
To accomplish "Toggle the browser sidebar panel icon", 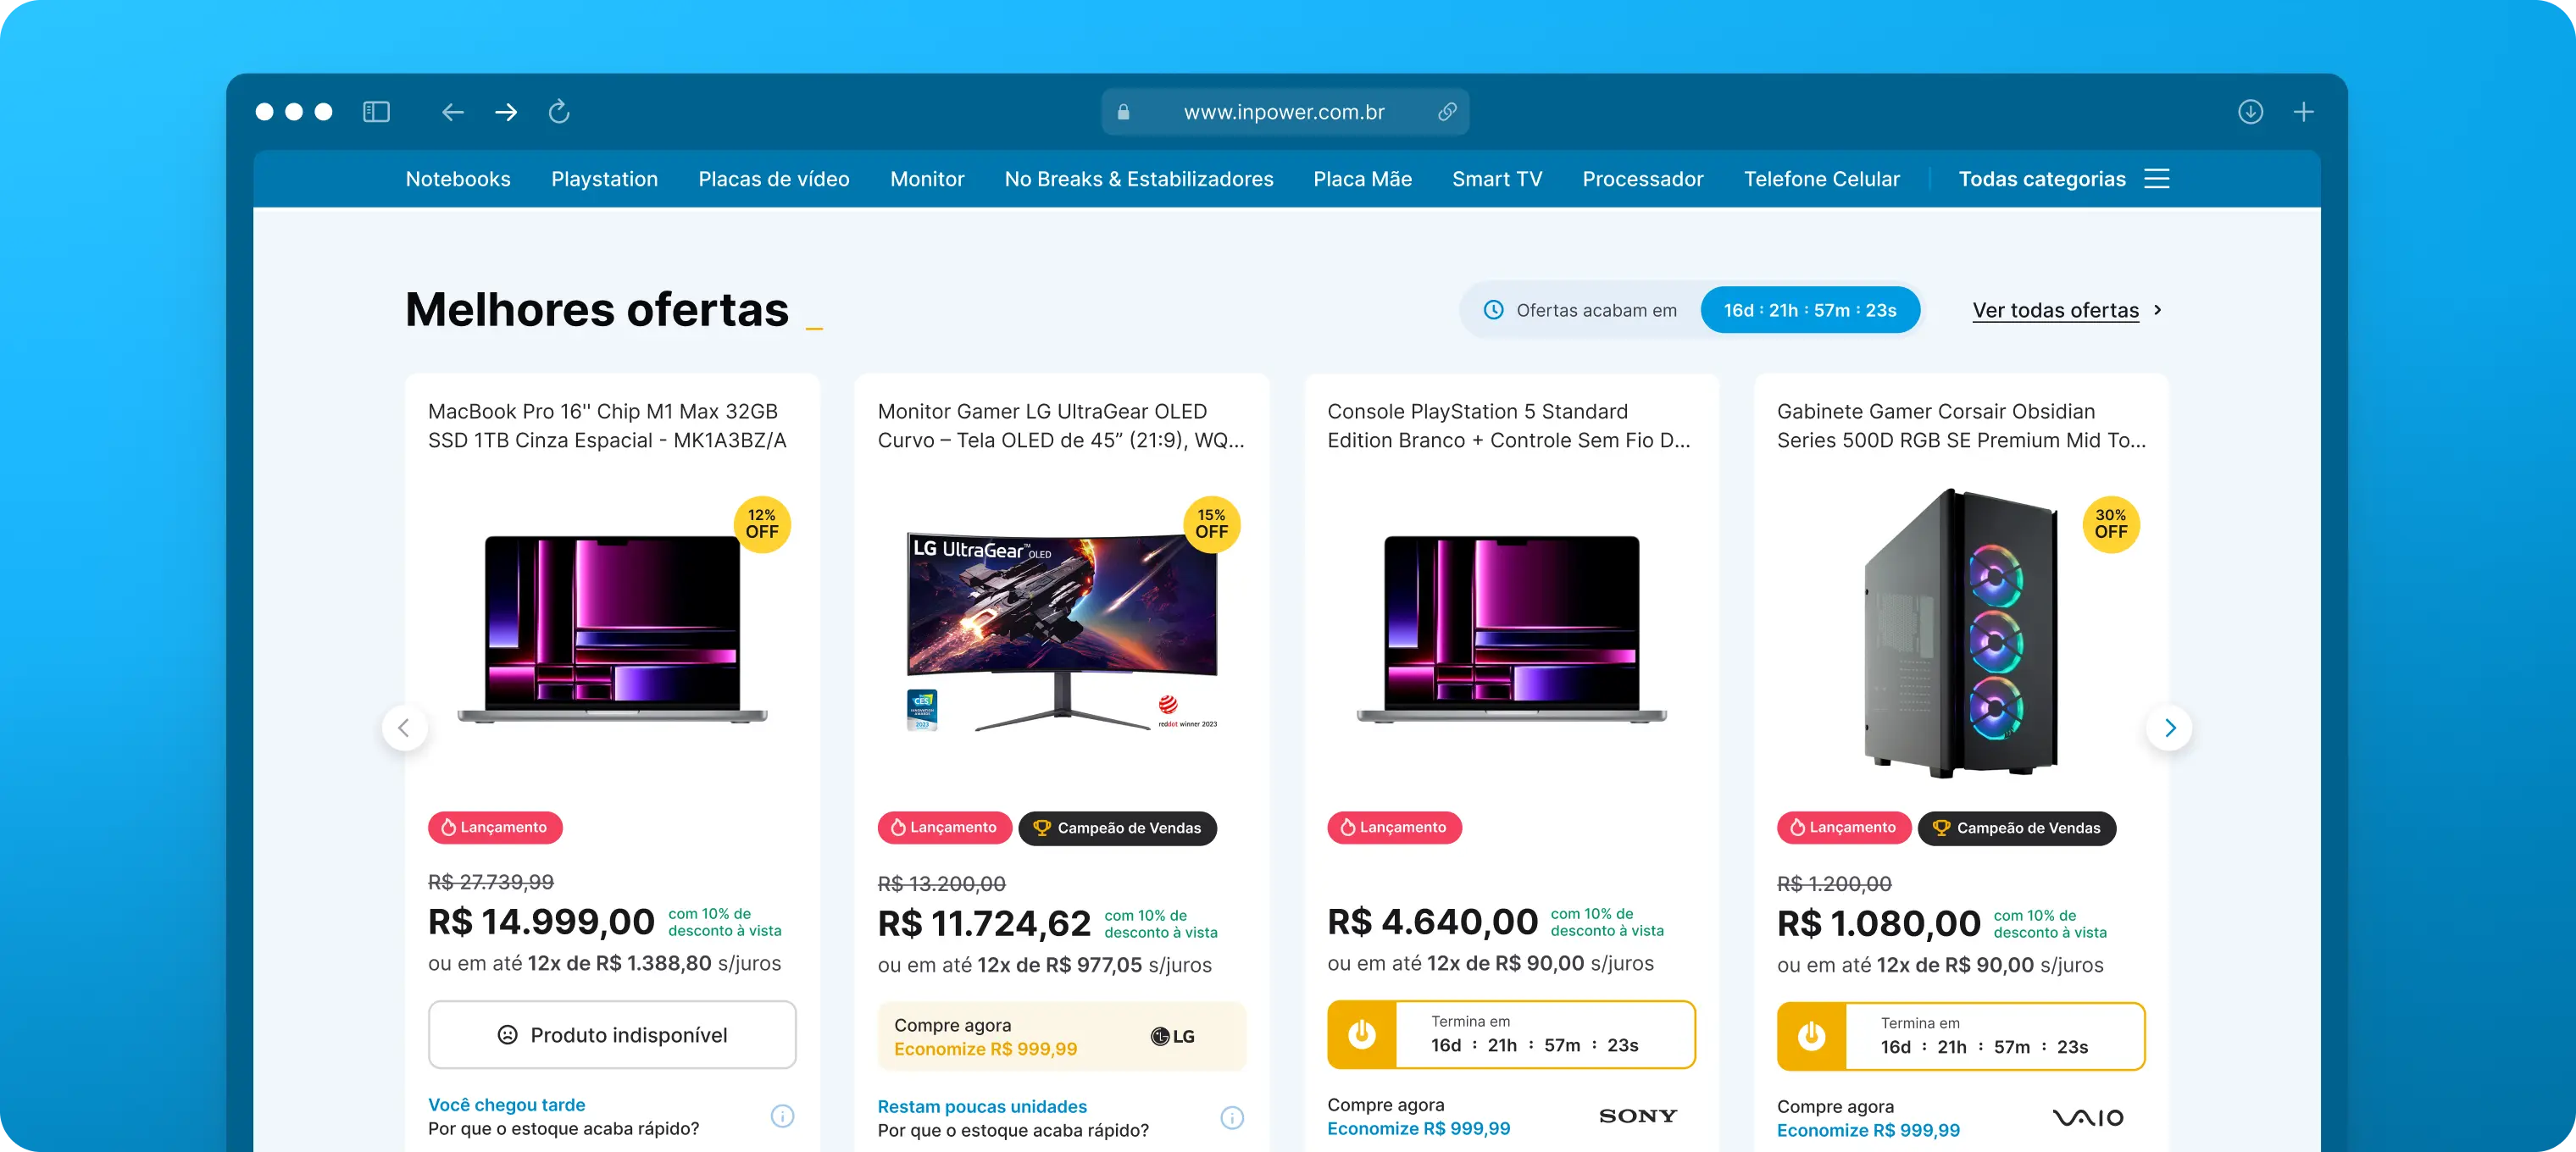I will coord(376,112).
